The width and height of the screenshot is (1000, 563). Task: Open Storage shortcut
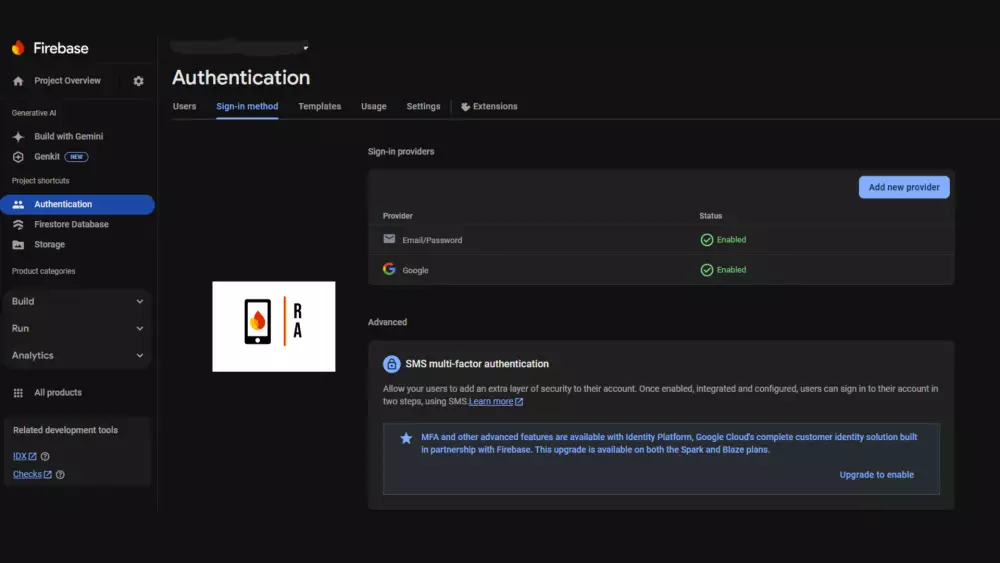pos(49,245)
